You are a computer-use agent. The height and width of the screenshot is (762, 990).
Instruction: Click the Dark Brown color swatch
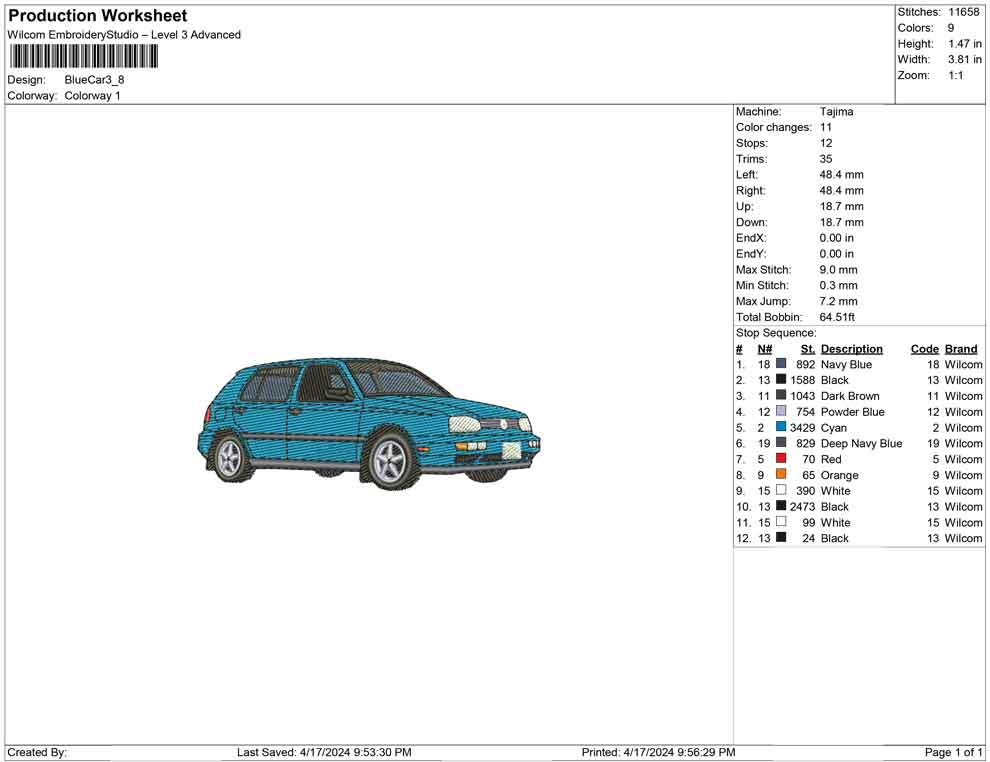(x=781, y=395)
